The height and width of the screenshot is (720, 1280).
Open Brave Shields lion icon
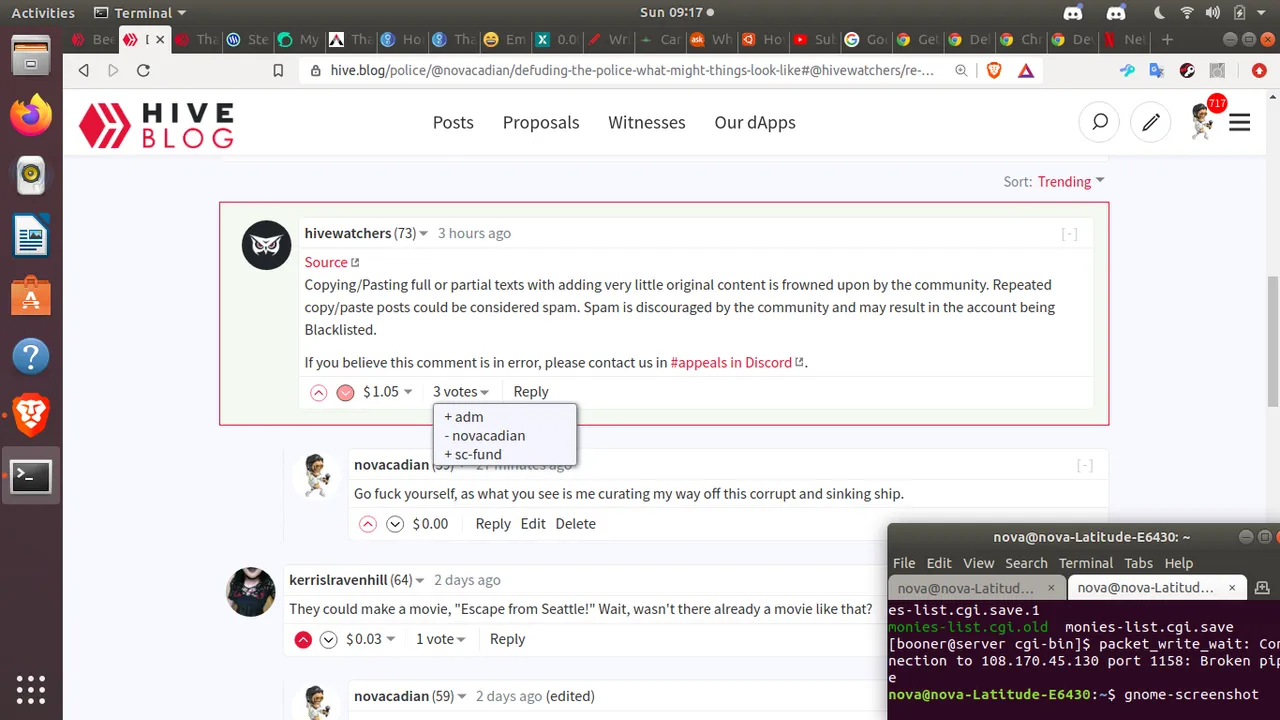[994, 70]
